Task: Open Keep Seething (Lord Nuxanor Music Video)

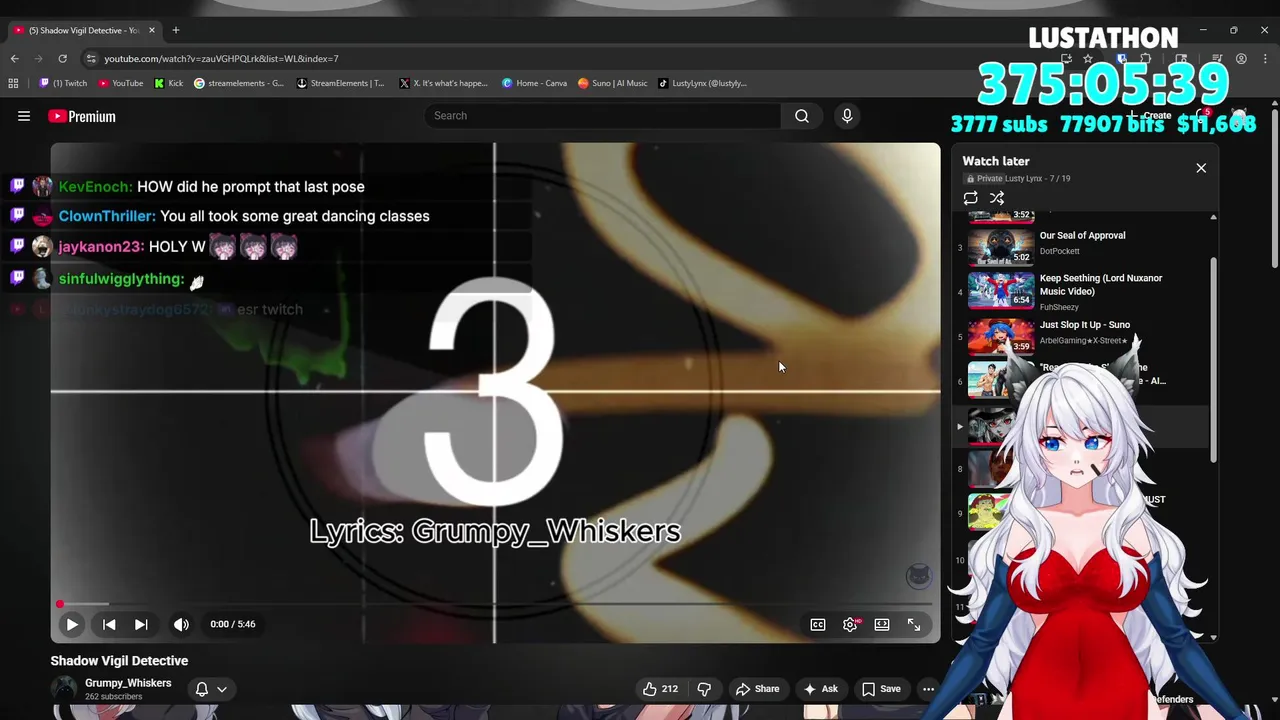Action: pyautogui.click(x=1100, y=285)
